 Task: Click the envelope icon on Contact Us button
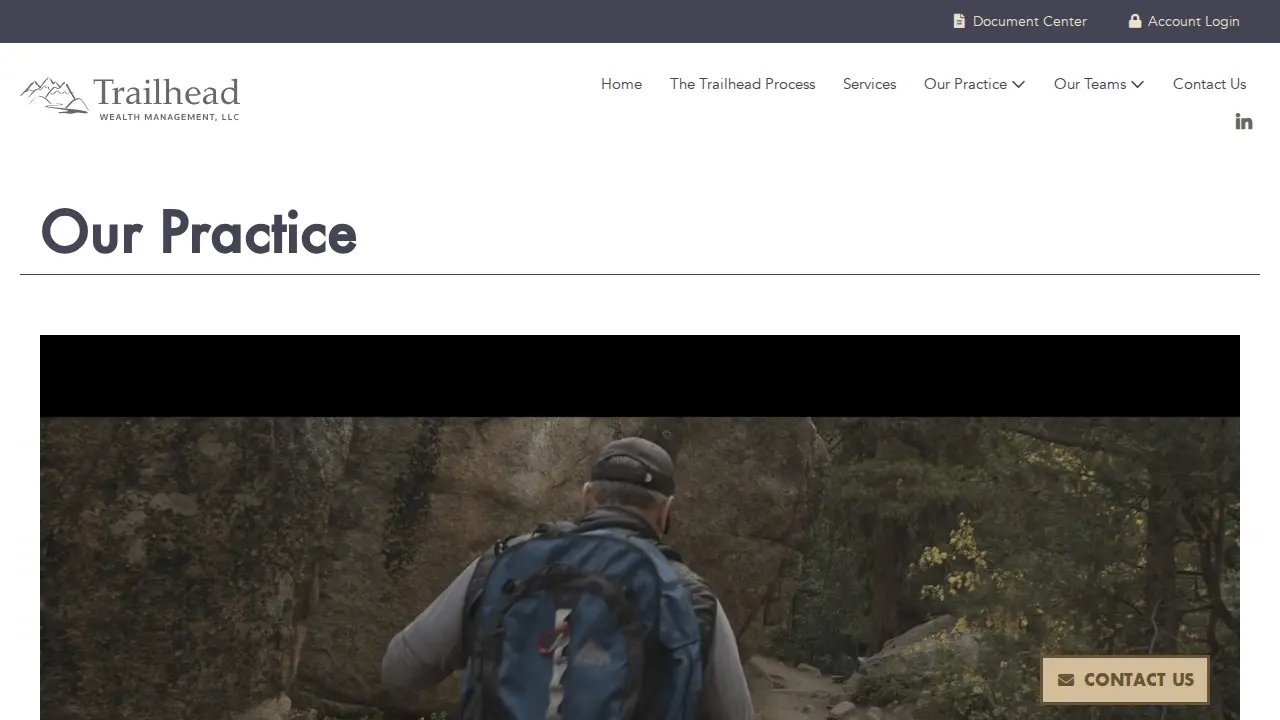1066,680
